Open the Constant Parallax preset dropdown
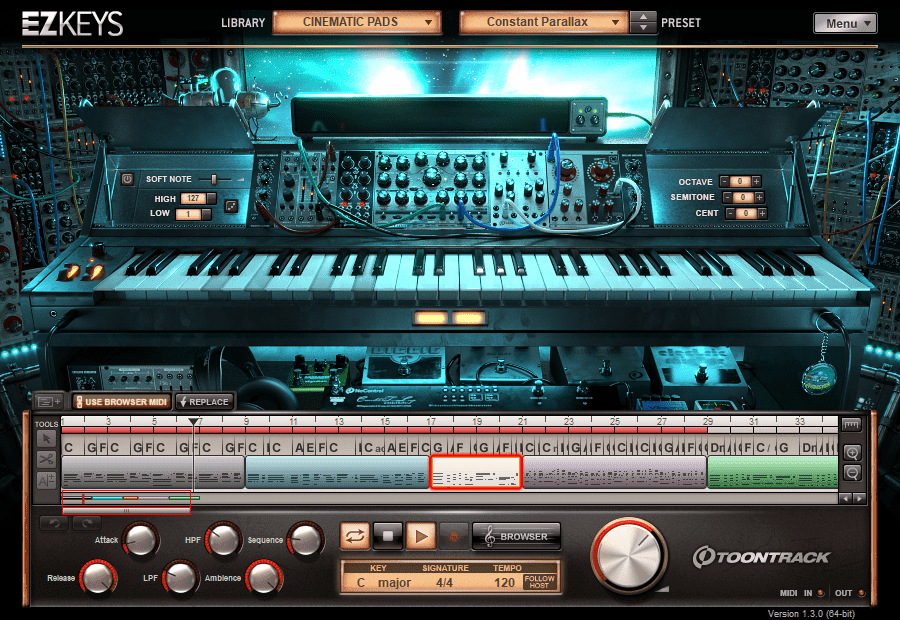Screen dimensions: 900x620 click(543, 22)
